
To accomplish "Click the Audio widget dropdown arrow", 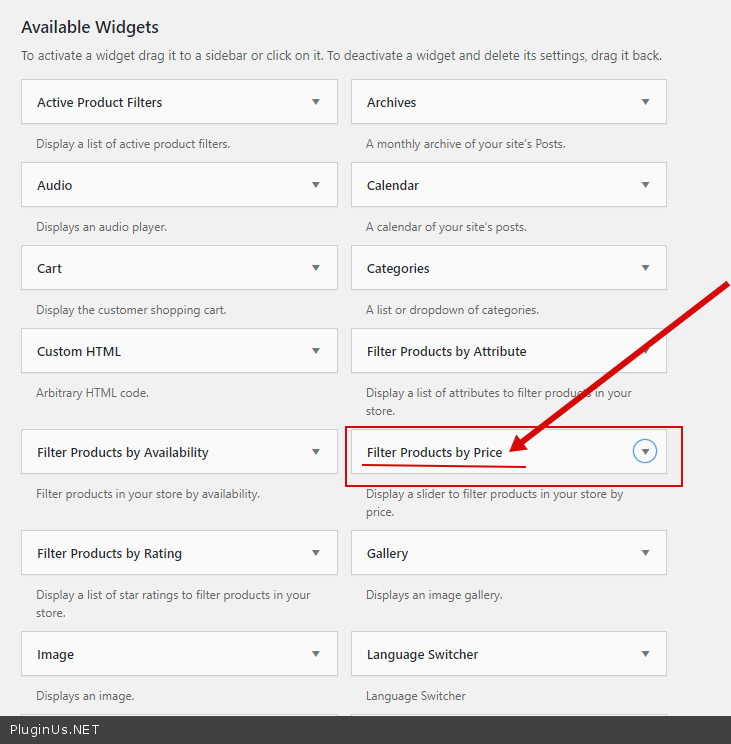I will 316,185.
